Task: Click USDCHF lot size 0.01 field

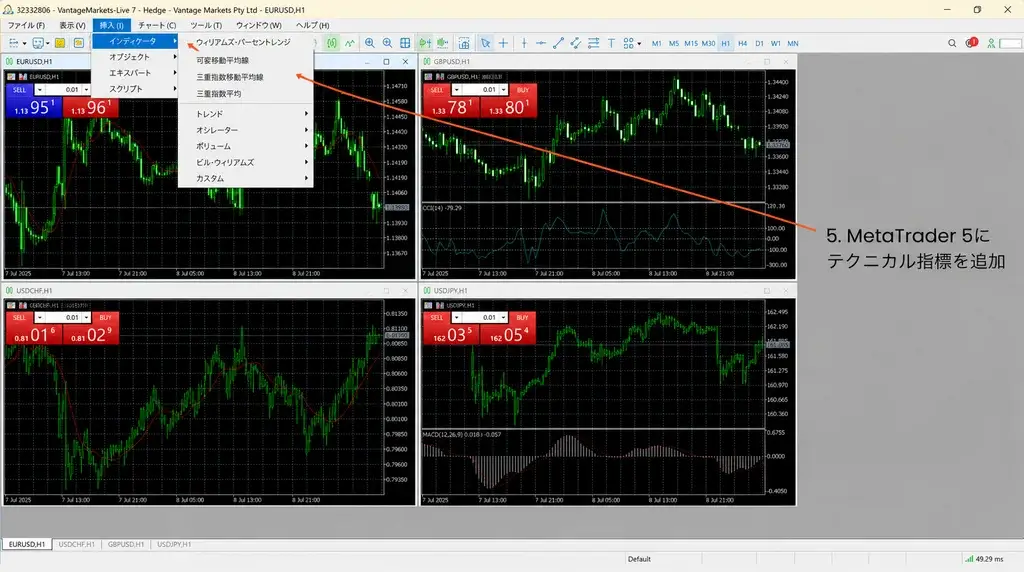Action: pos(63,317)
